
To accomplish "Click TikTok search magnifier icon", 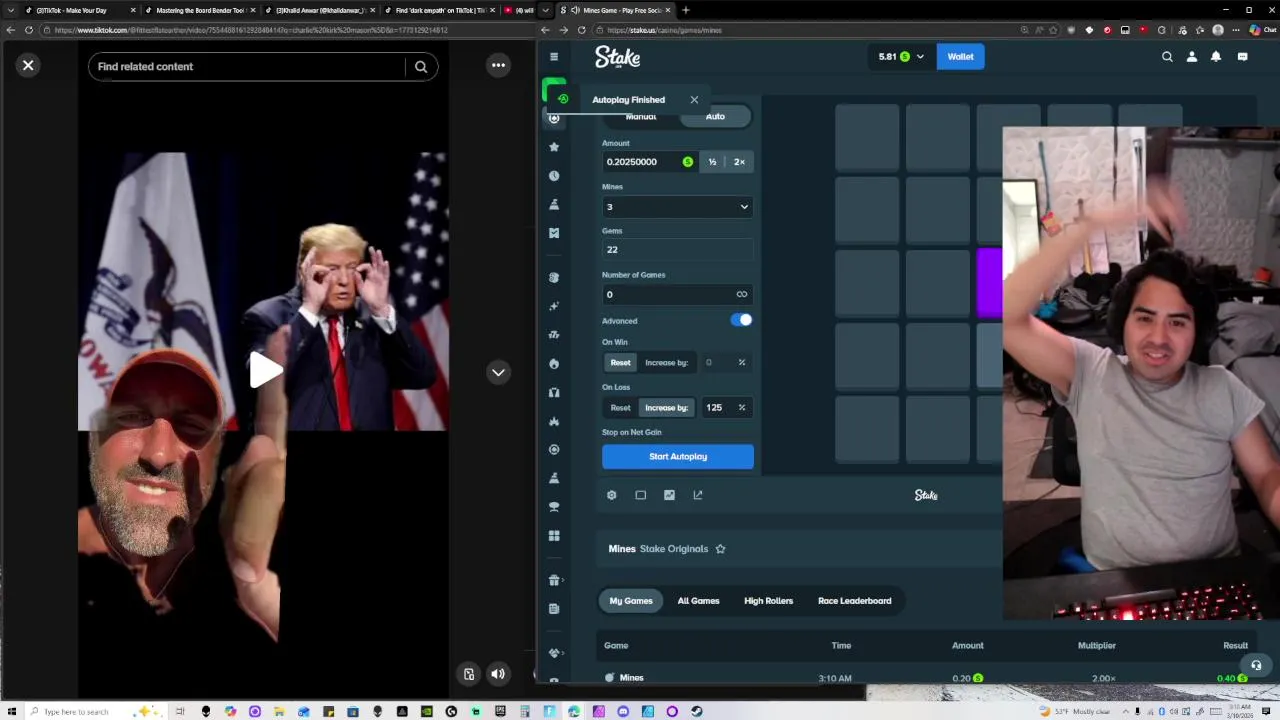I will tap(421, 67).
